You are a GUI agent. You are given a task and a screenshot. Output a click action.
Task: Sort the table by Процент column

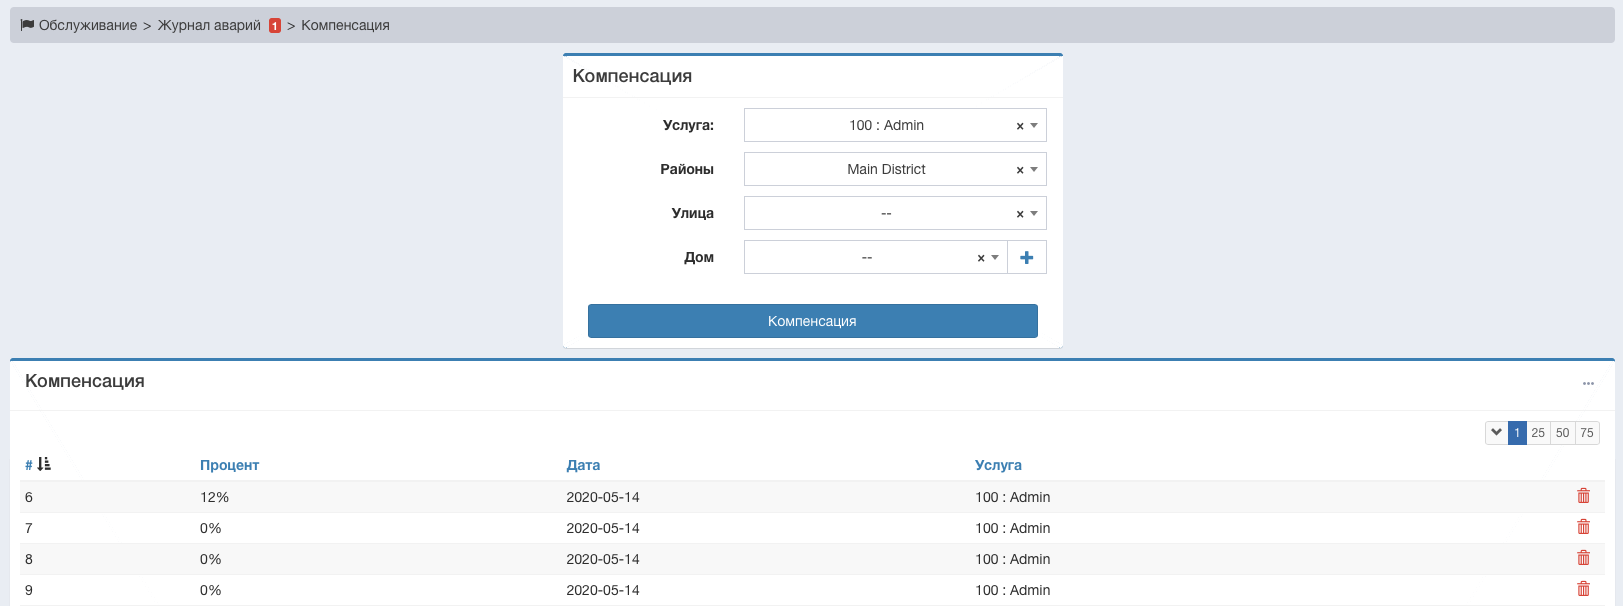tap(229, 465)
